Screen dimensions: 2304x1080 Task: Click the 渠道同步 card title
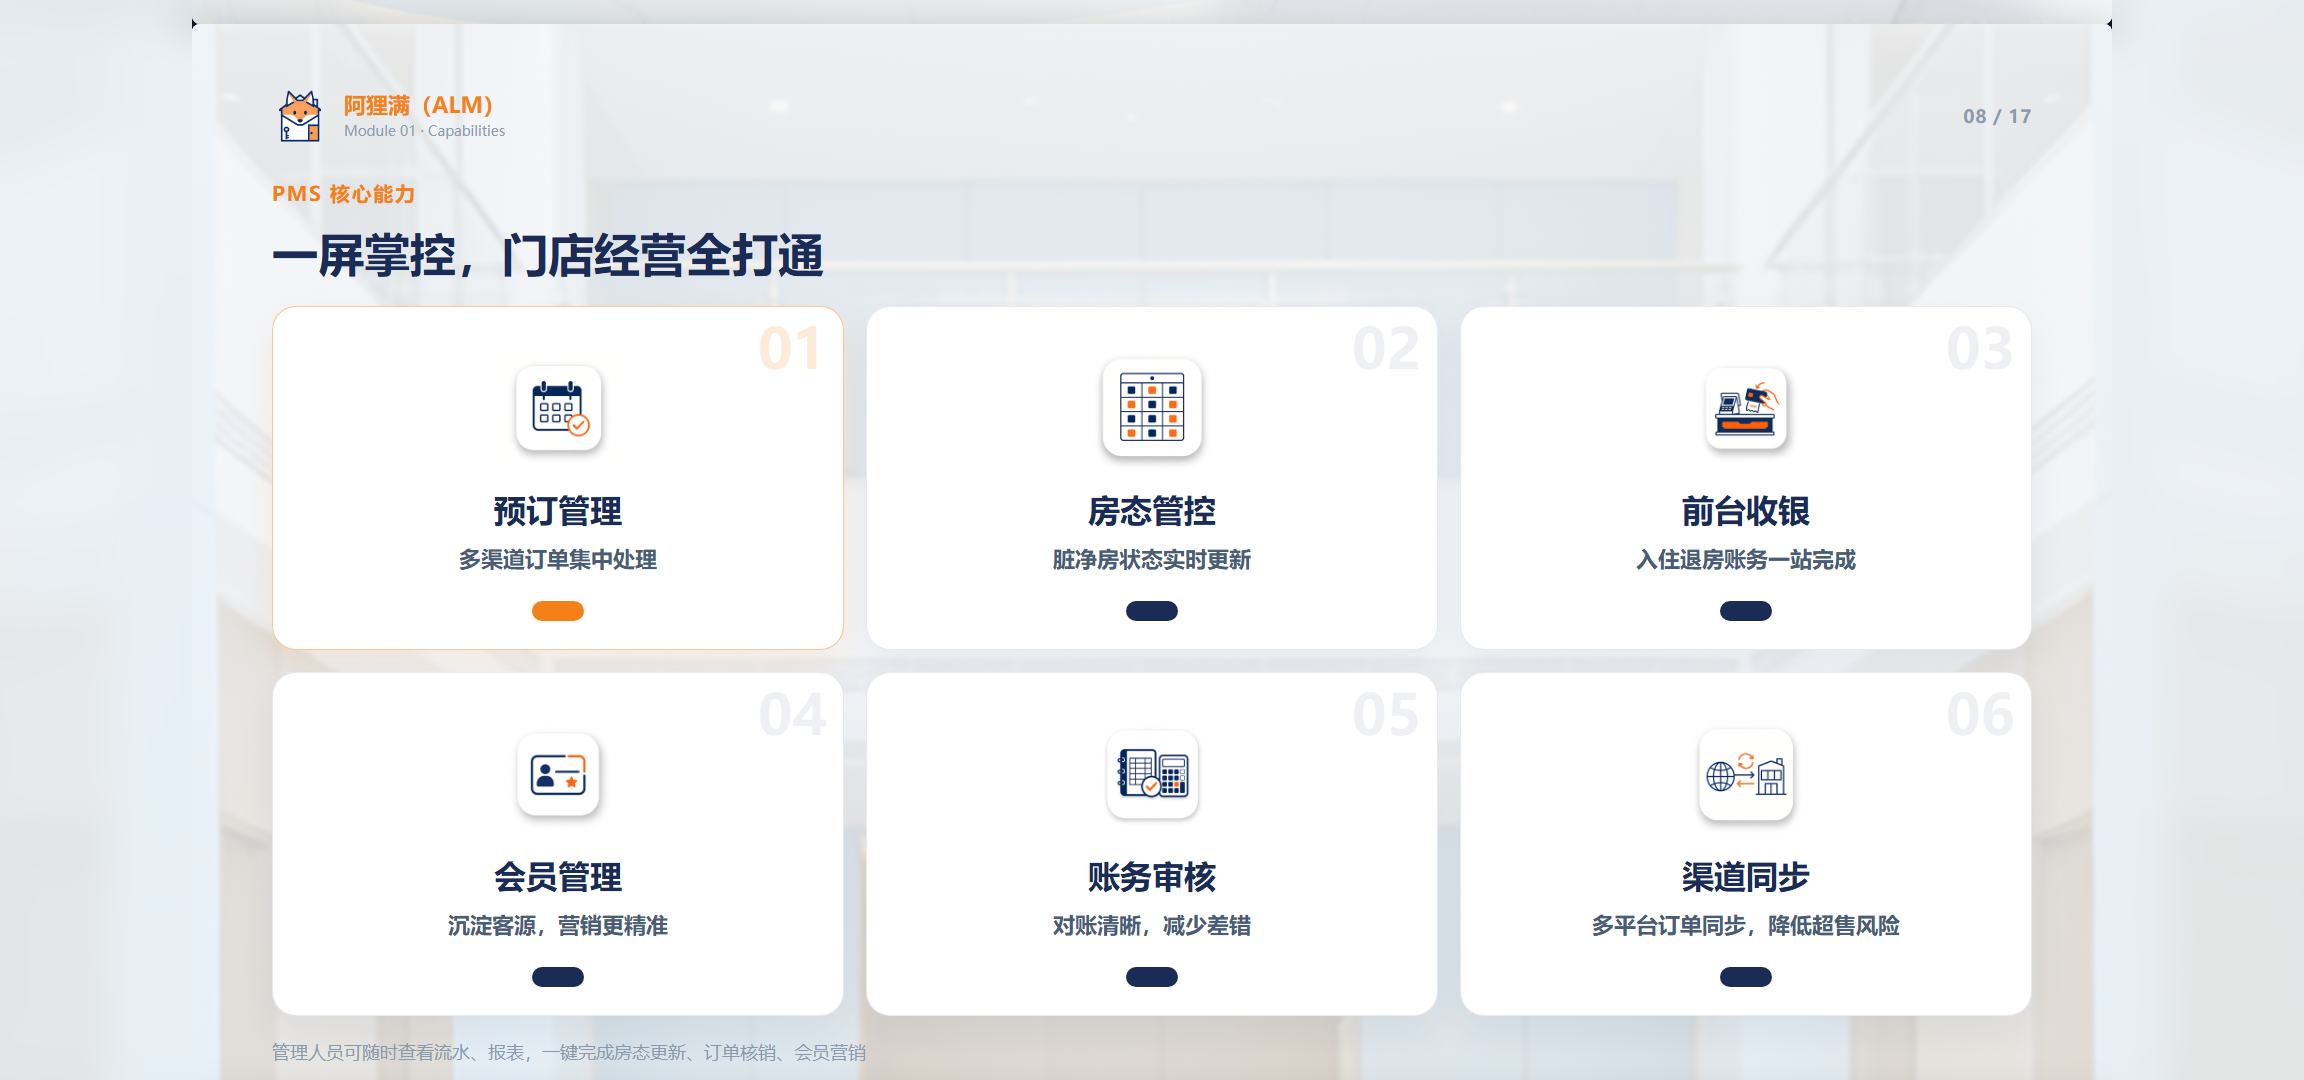point(1746,877)
